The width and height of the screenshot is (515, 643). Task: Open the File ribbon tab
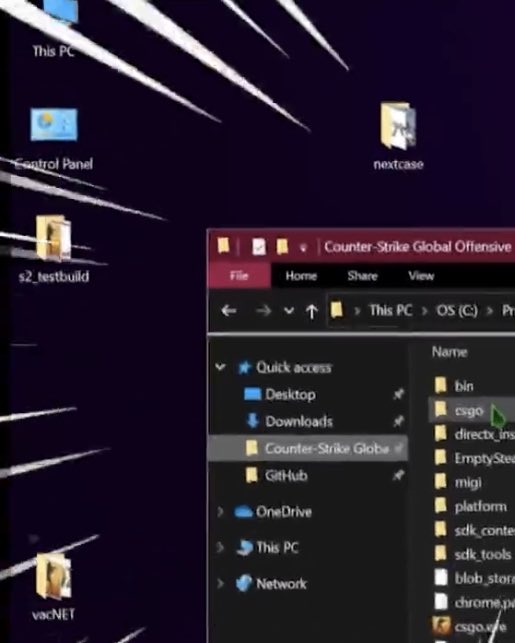click(239, 276)
